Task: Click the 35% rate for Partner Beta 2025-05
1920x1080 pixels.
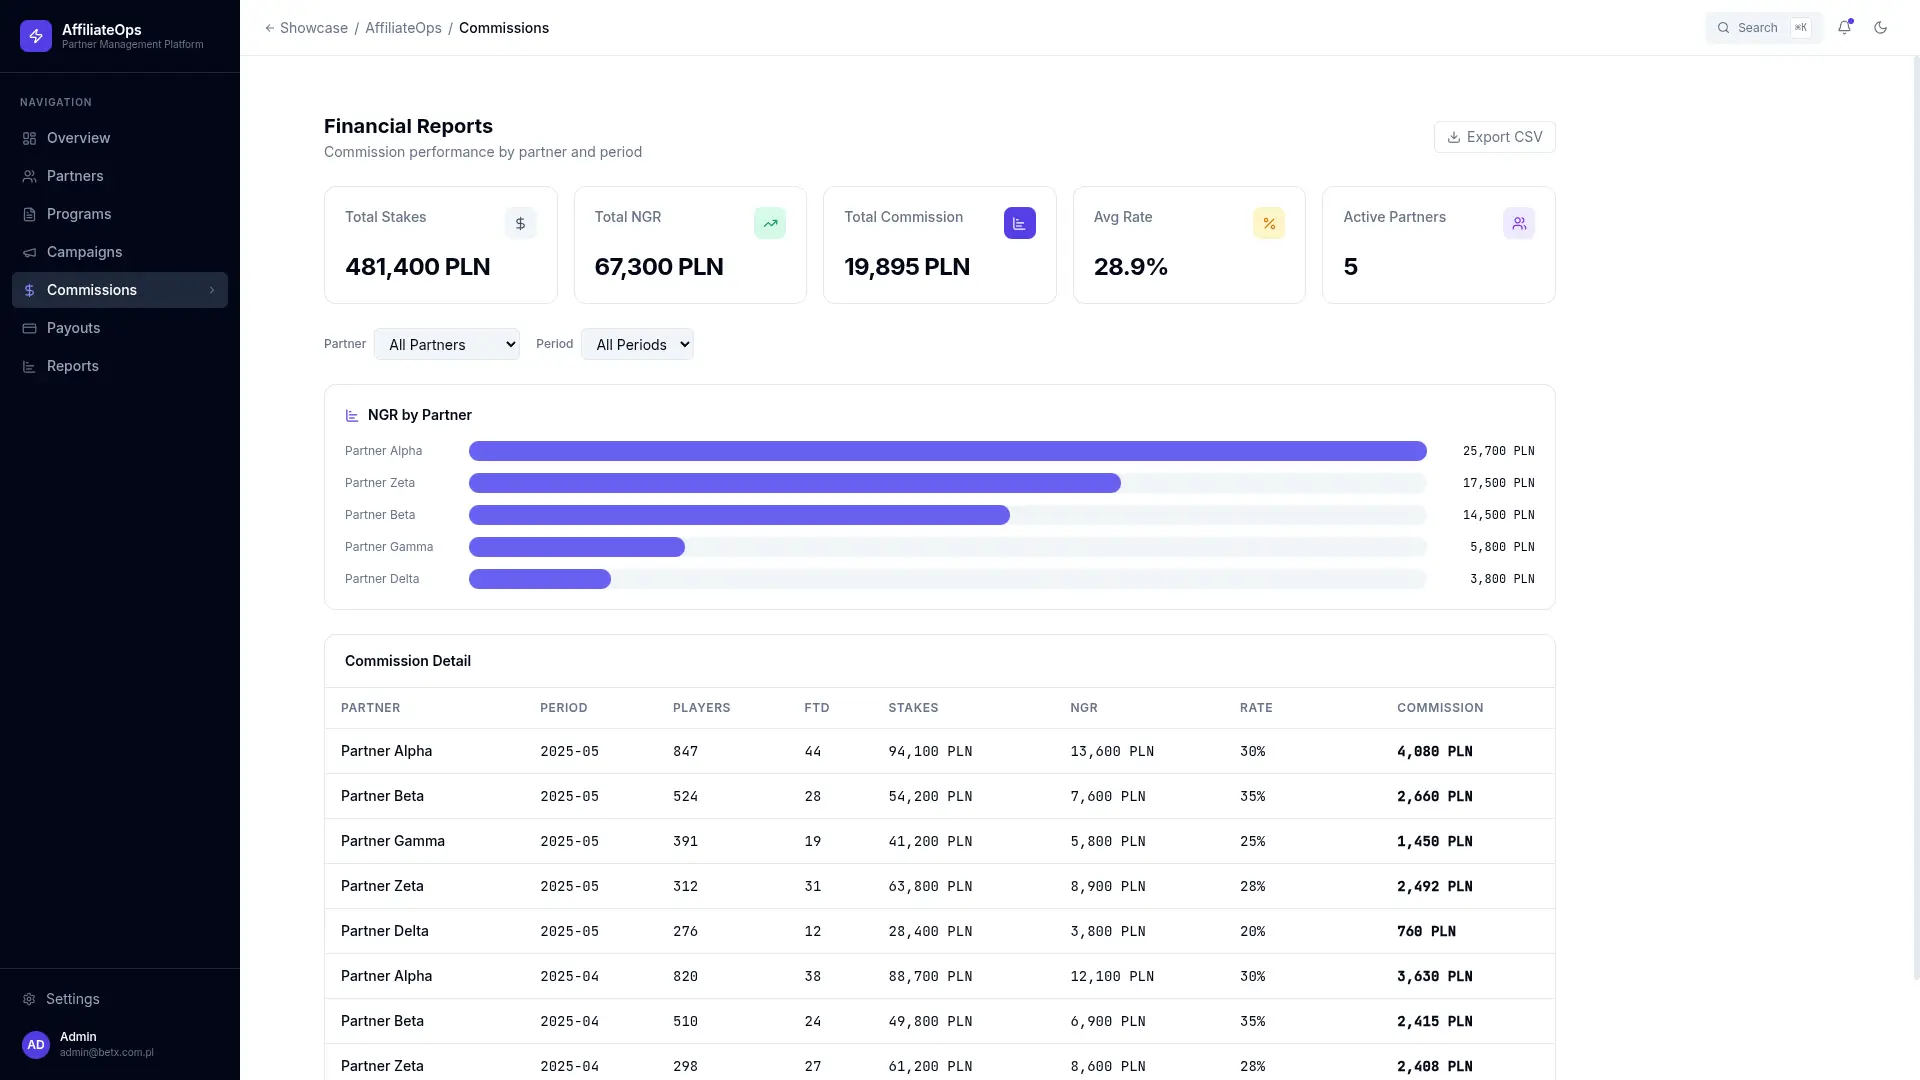Action: (1252, 796)
